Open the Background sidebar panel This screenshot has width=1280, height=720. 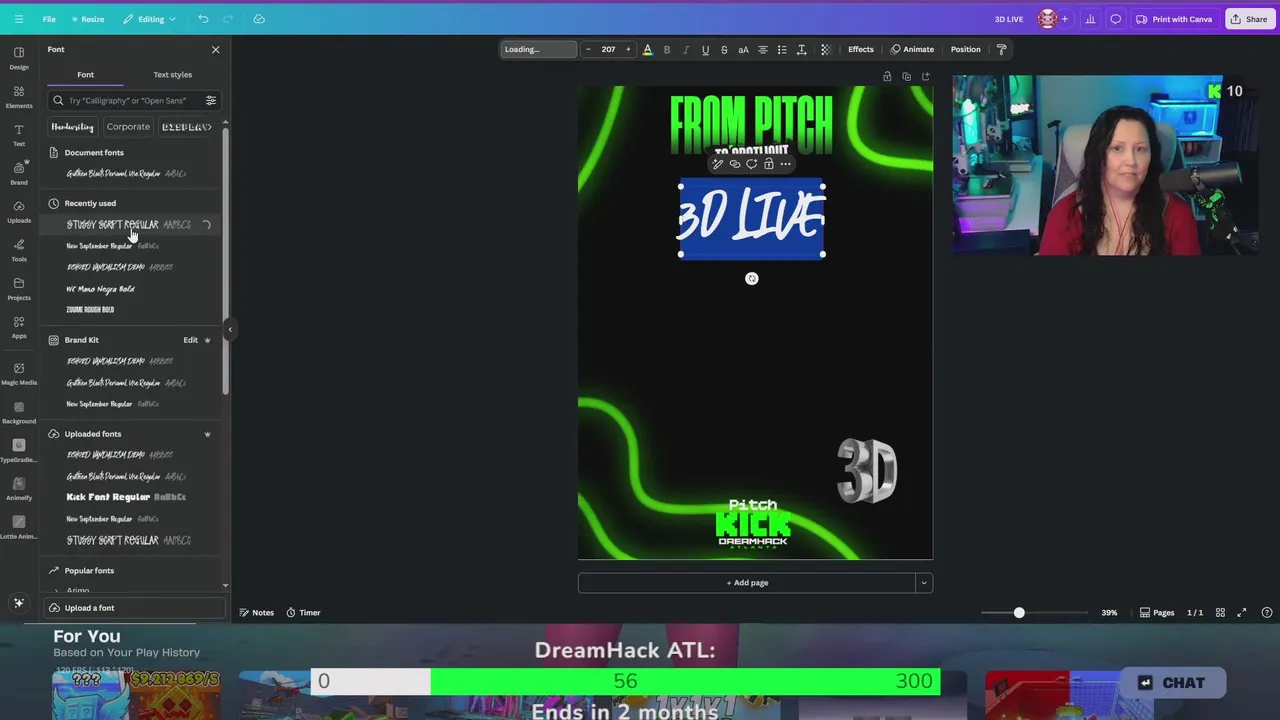[x=19, y=412]
